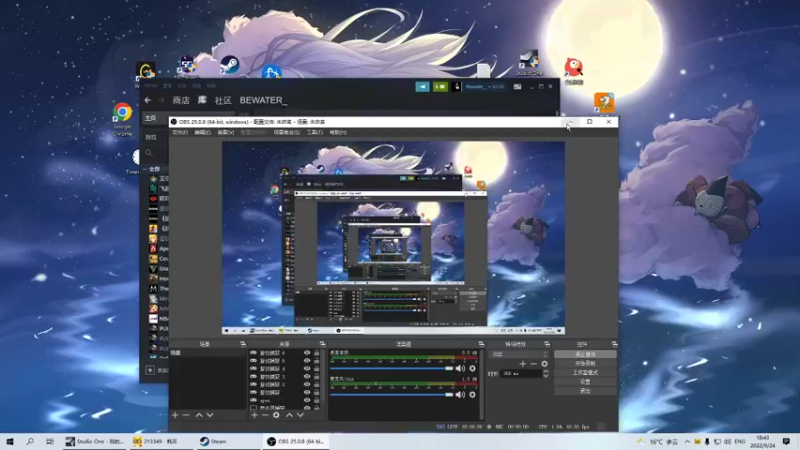Open OBS 文件(F) menu

point(180,133)
